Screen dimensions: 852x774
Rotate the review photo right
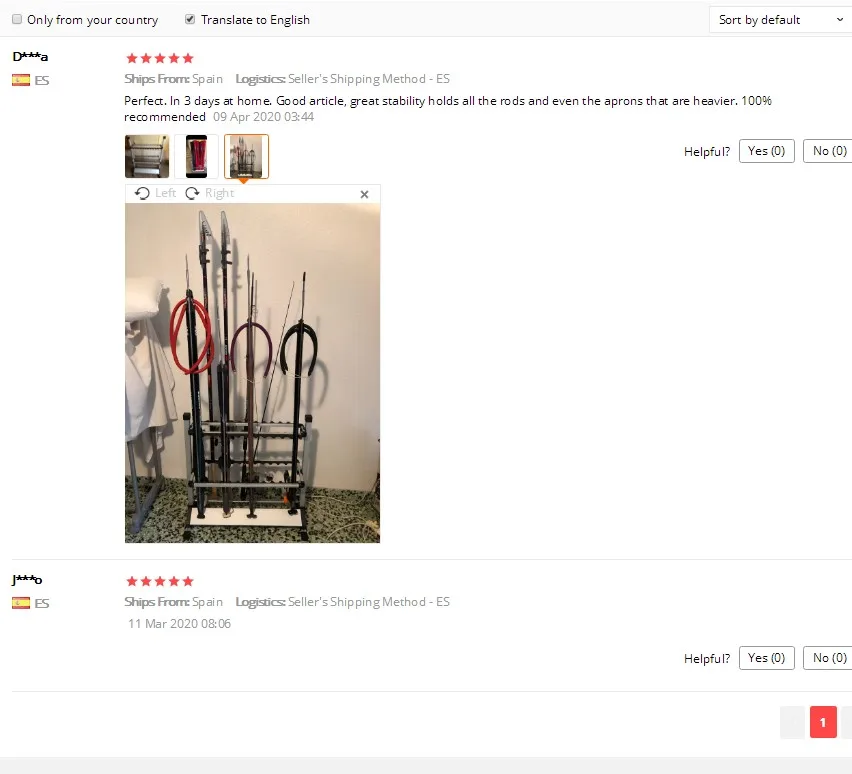tap(210, 194)
